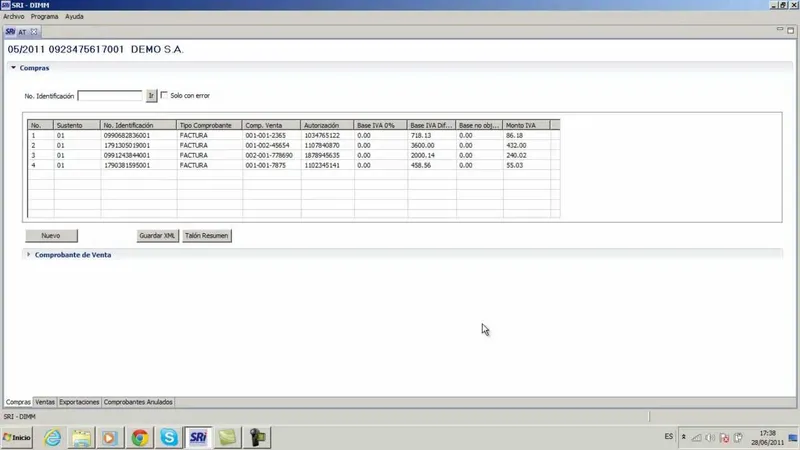Select the SRI app taskbar icon
This screenshot has width=800, height=450.
pyautogui.click(x=198, y=437)
